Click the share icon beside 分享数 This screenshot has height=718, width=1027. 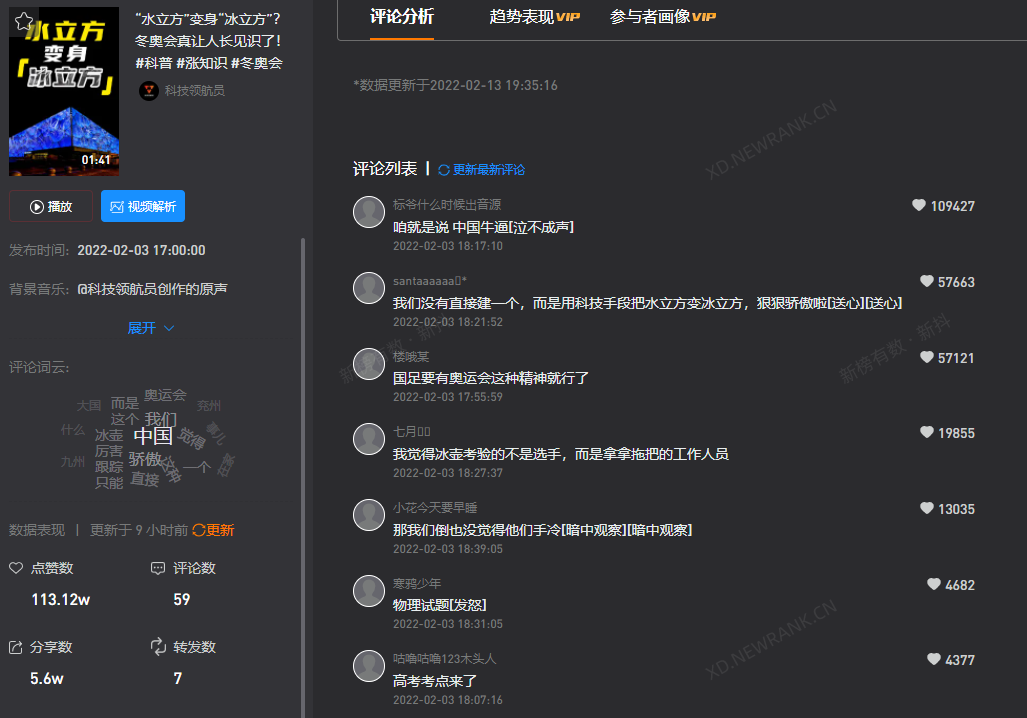pyautogui.click(x=14, y=646)
